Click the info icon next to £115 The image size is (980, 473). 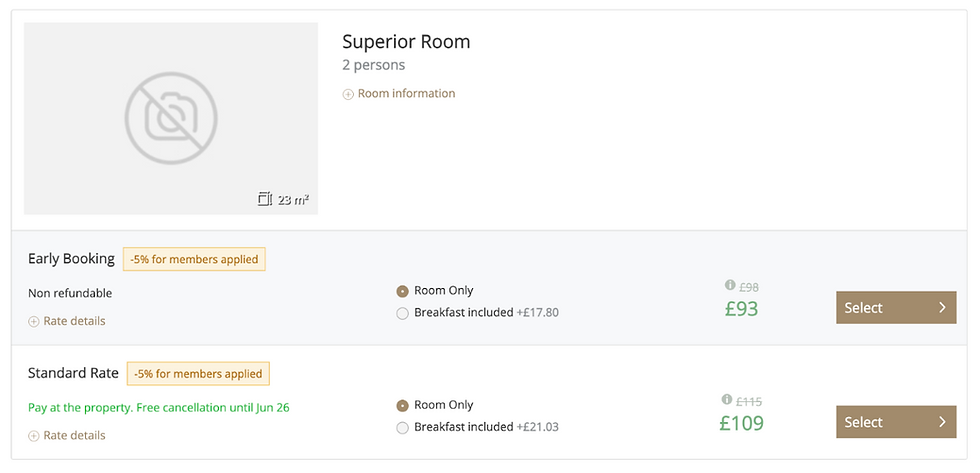click(x=727, y=400)
